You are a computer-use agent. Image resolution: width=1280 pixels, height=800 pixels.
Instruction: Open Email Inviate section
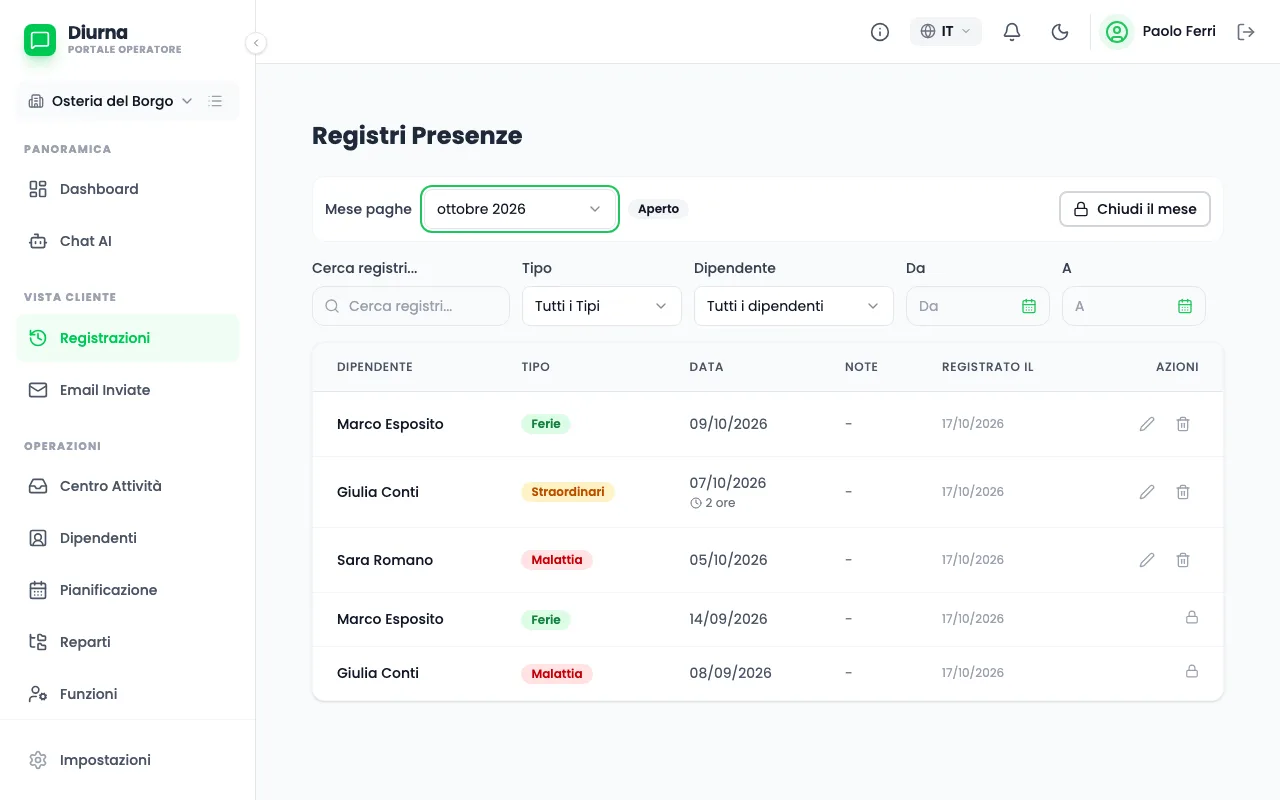click(x=128, y=390)
